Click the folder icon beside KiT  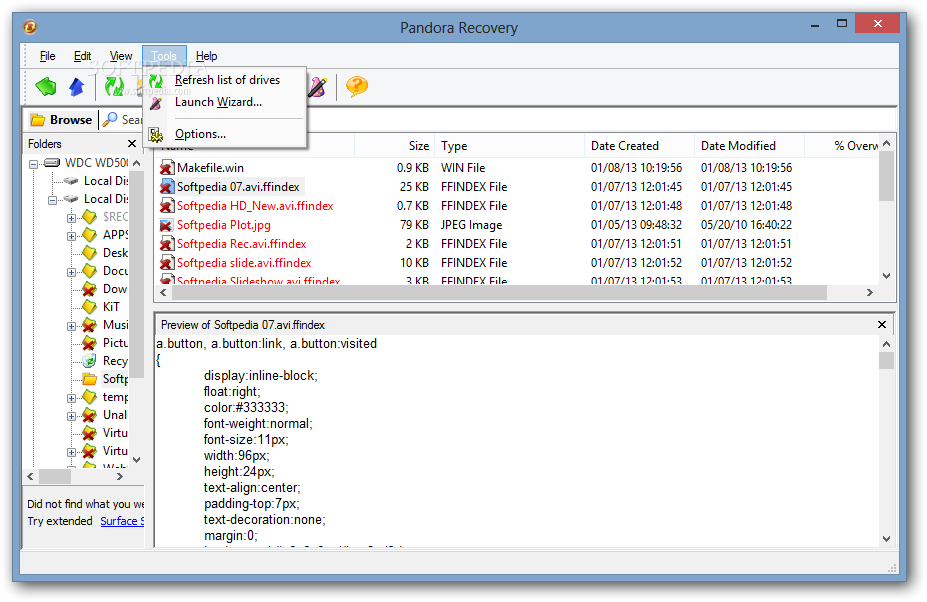click(89, 307)
